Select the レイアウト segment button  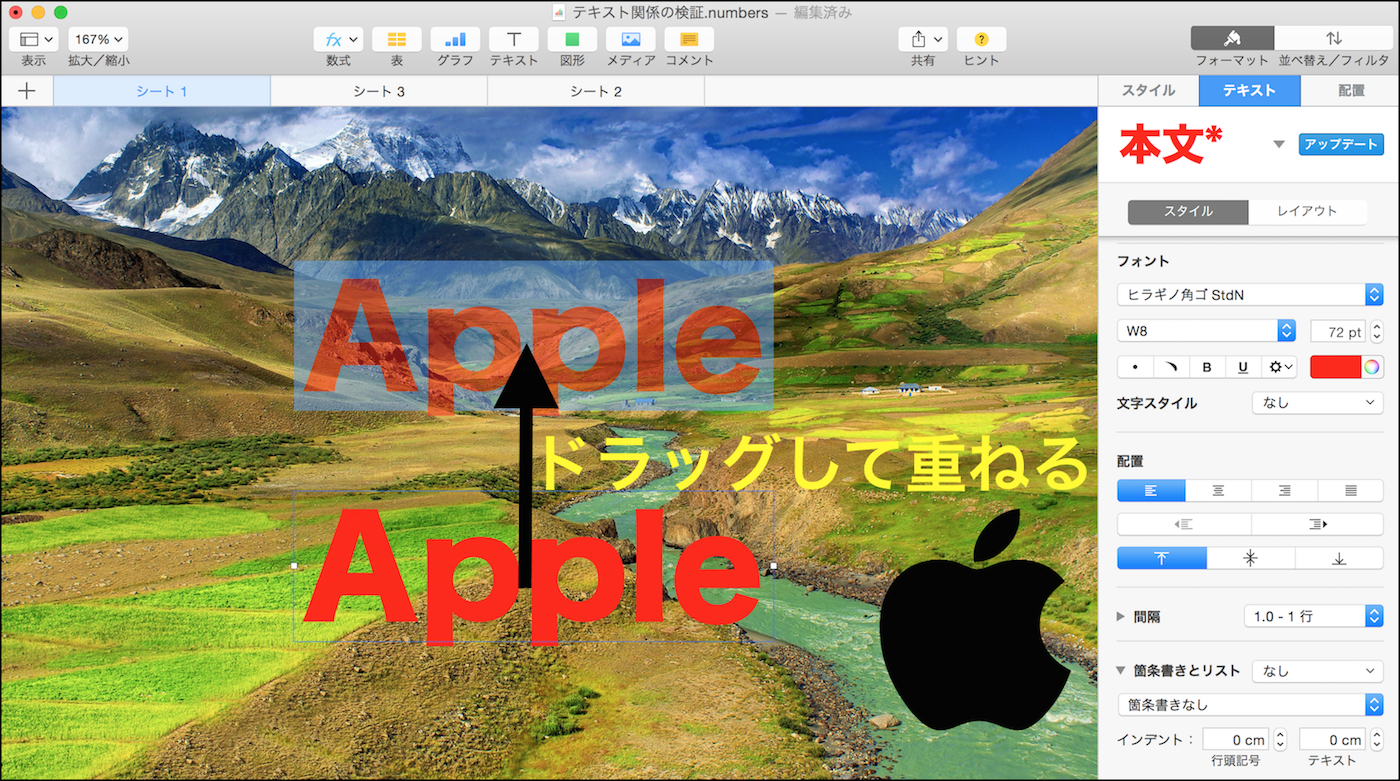point(1306,212)
